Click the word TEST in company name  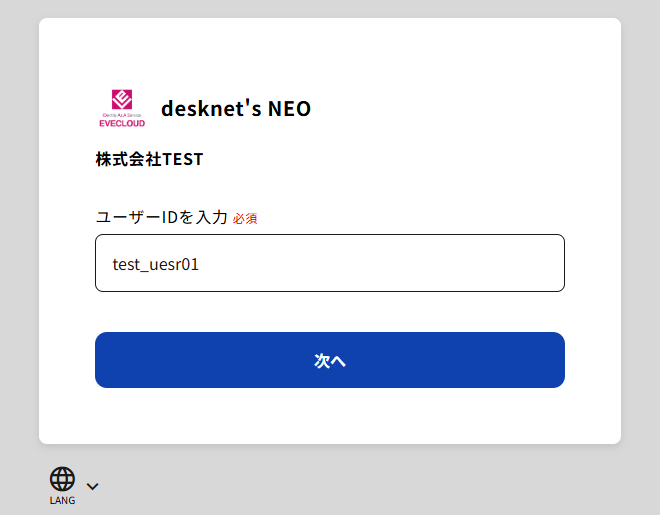(183, 159)
